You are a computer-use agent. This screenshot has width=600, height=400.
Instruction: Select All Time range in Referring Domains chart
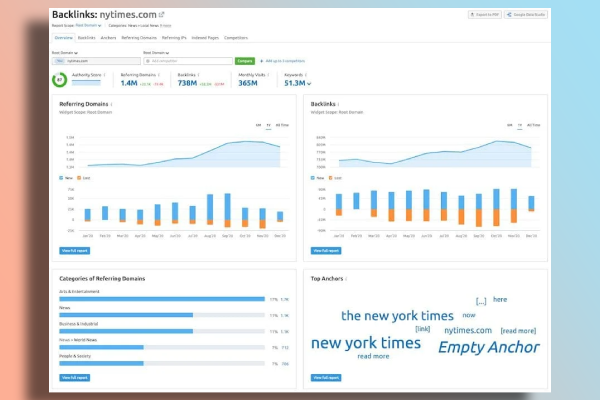click(x=282, y=125)
